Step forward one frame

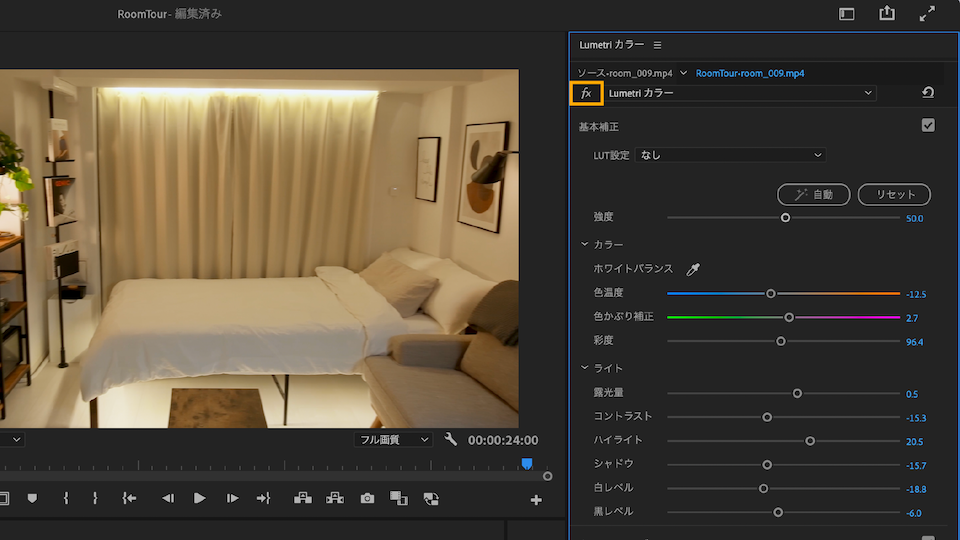tap(232, 498)
